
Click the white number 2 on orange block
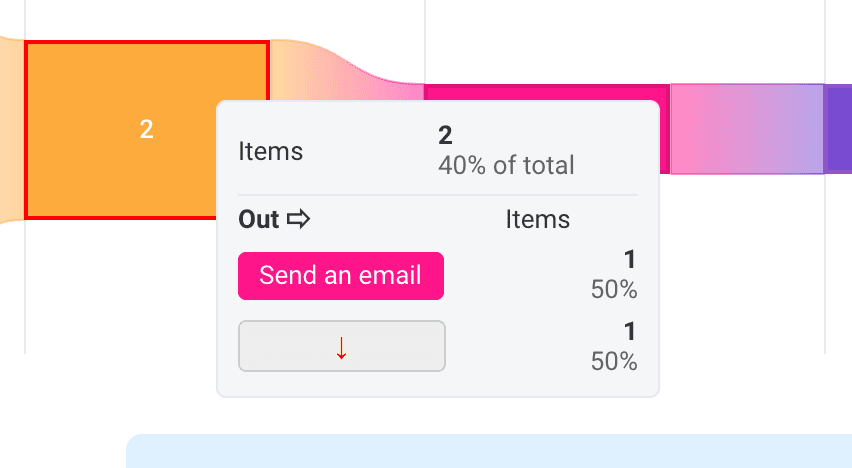(x=146, y=129)
